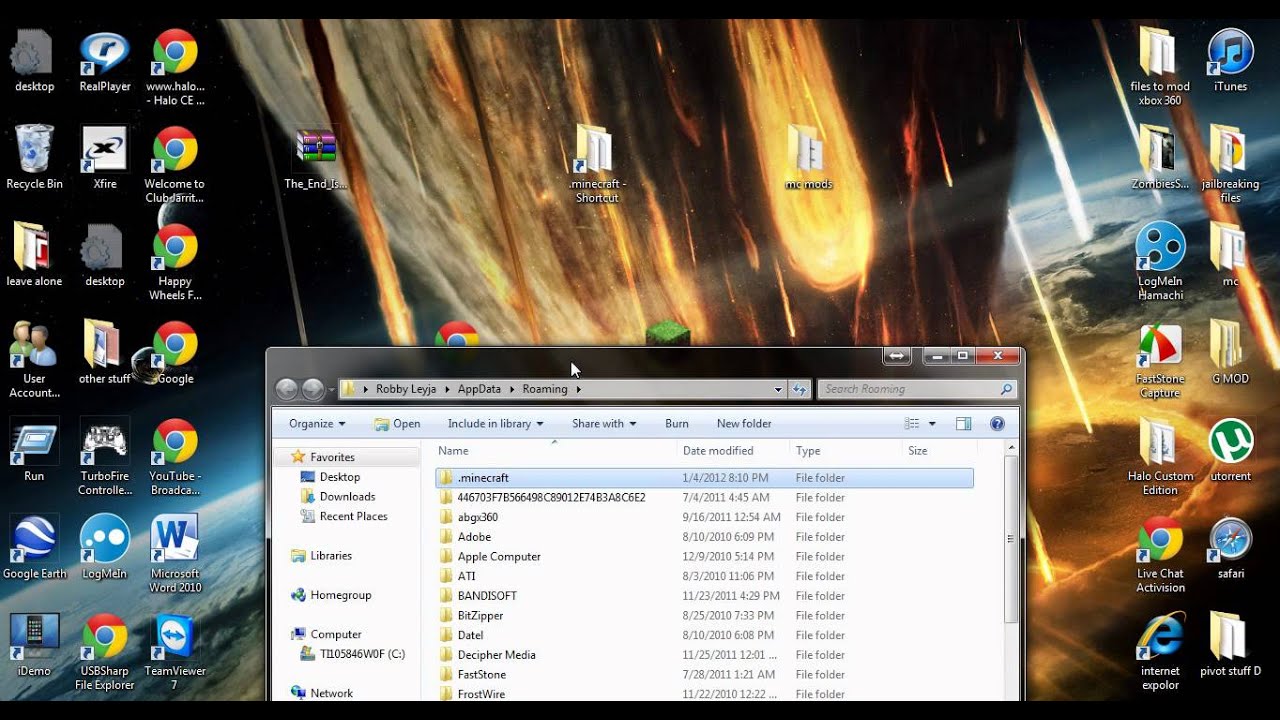The width and height of the screenshot is (1280, 720).
Task: Open the address bar history dropdown arrow
Action: (778, 389)
